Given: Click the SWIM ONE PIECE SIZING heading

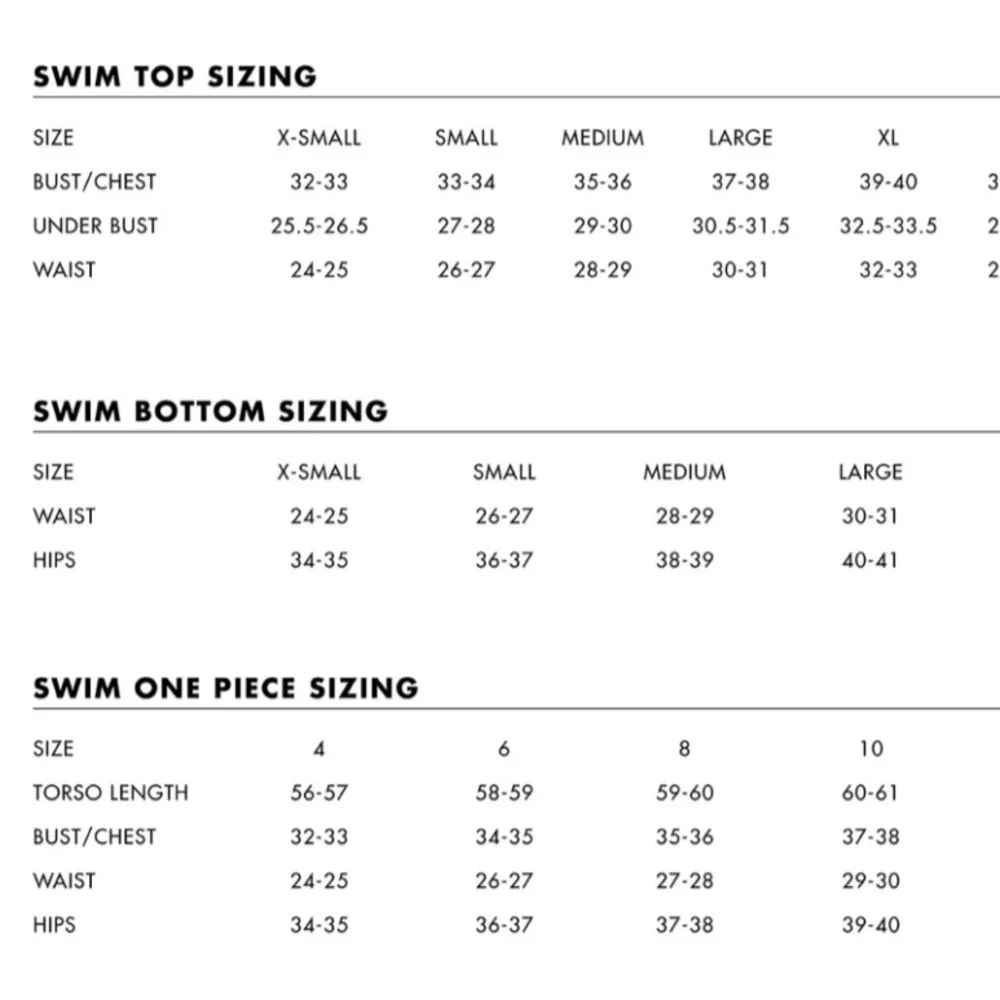Looking at the screenshot, I should tap(226, 688).
